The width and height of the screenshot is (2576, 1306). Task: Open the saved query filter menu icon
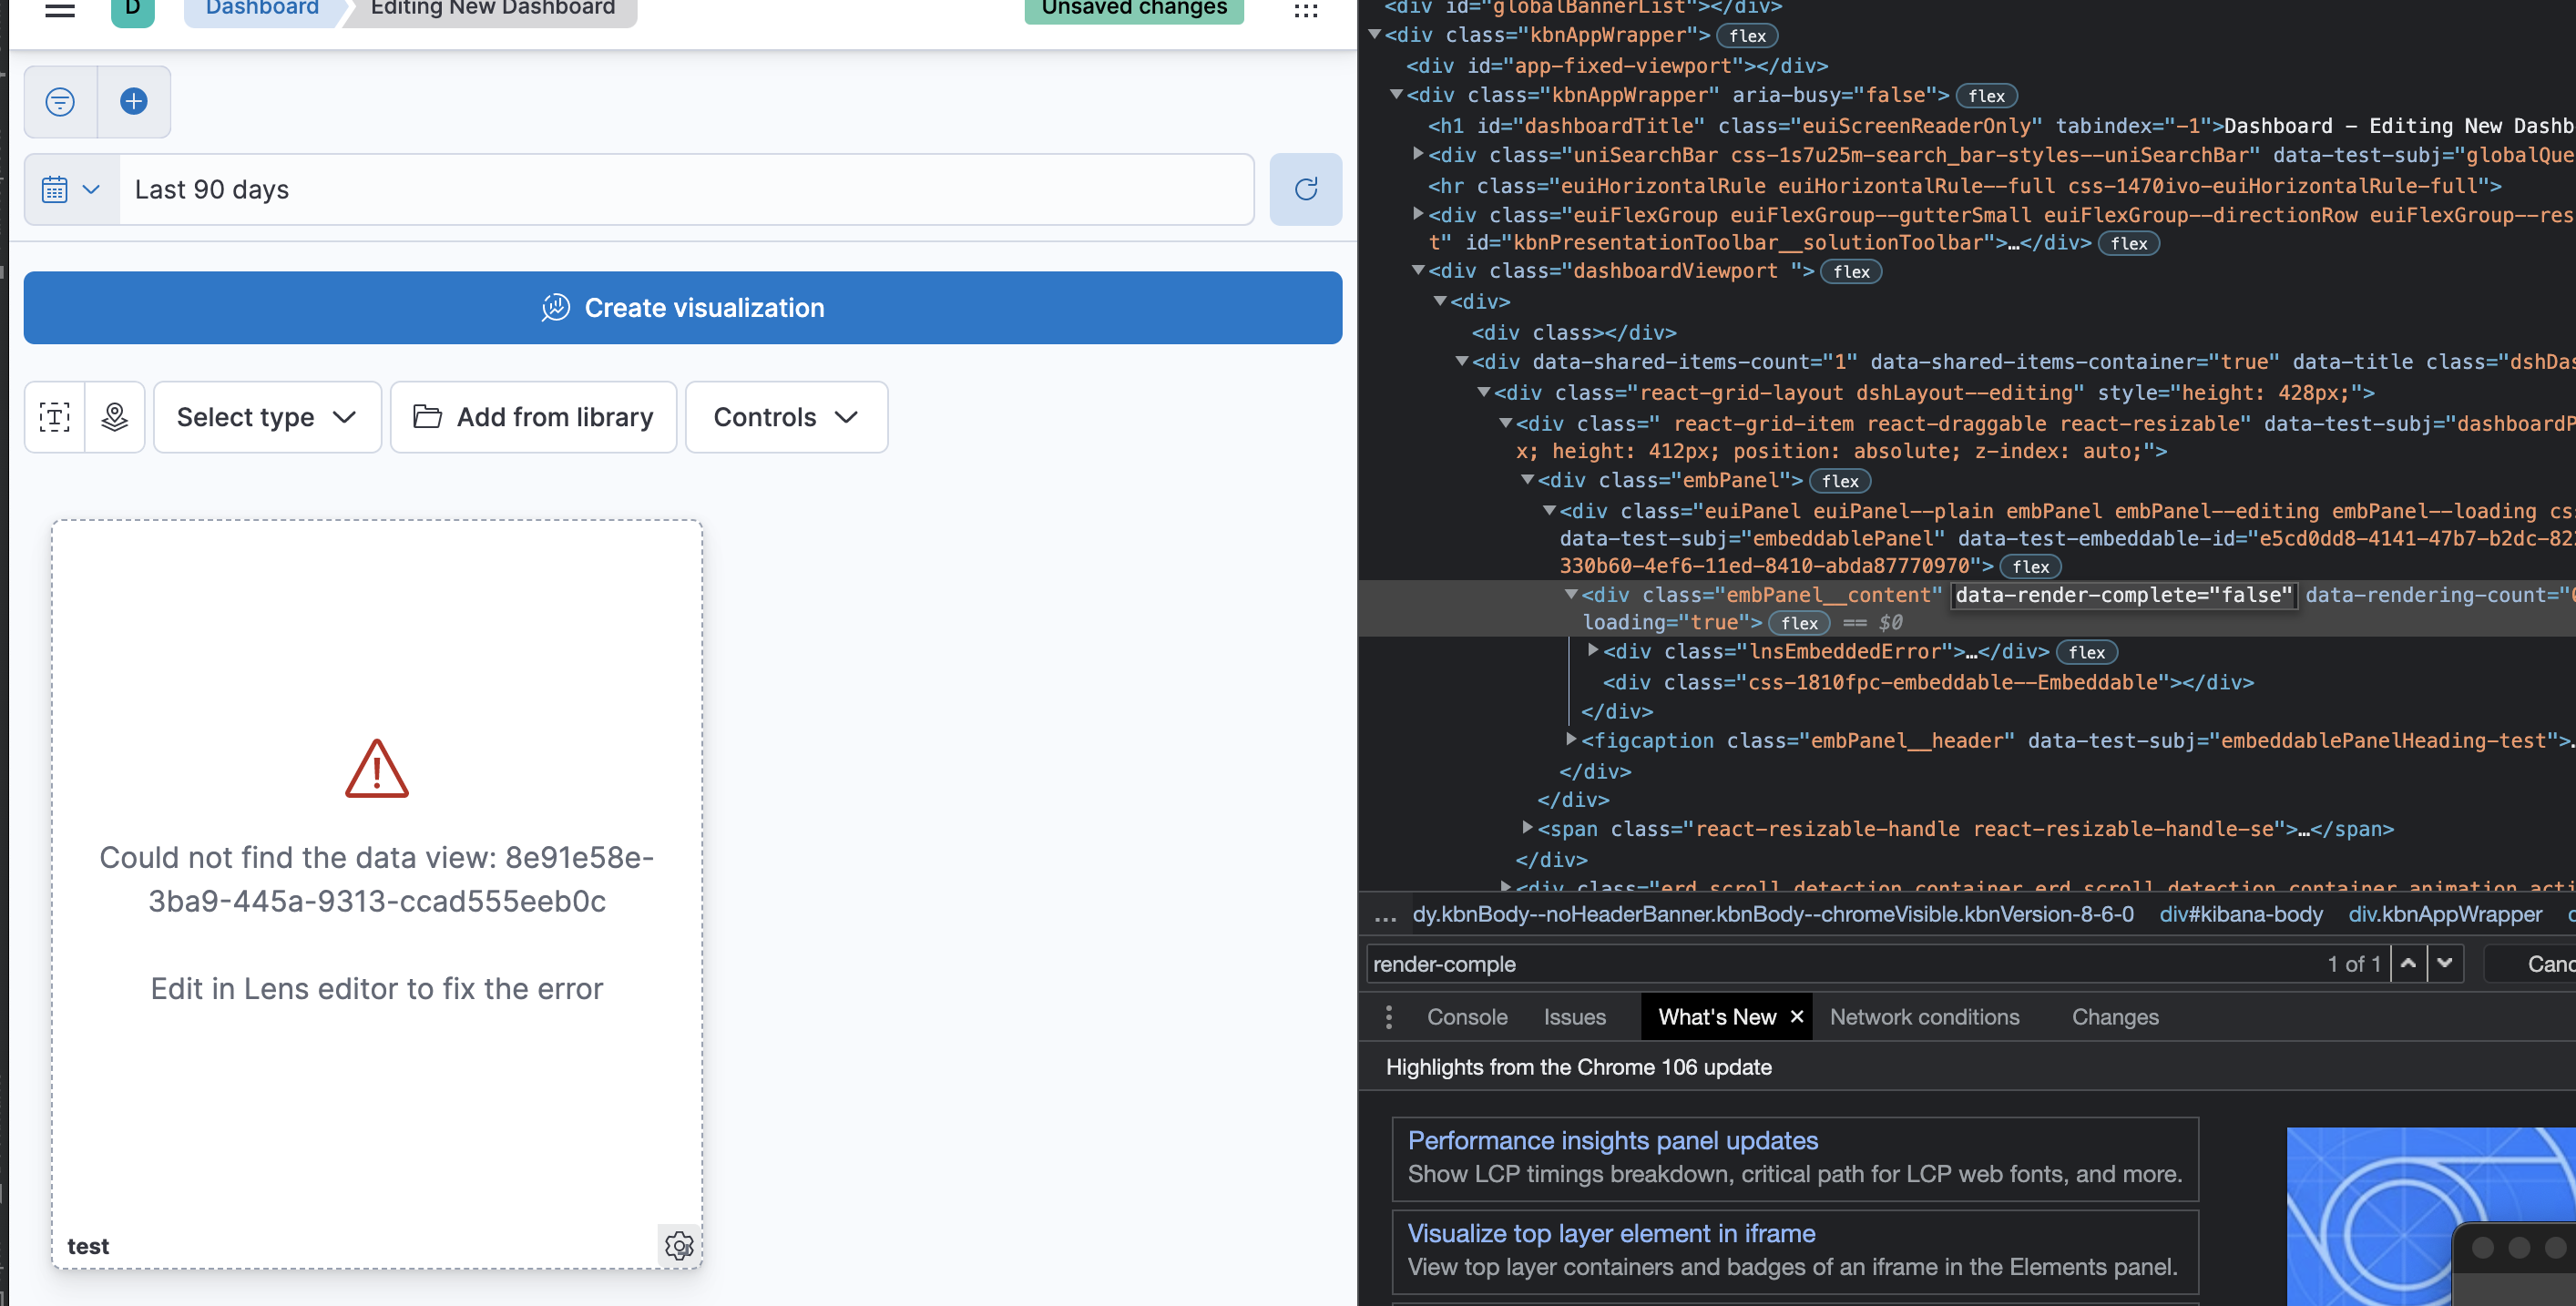click(x=60, y=101)
